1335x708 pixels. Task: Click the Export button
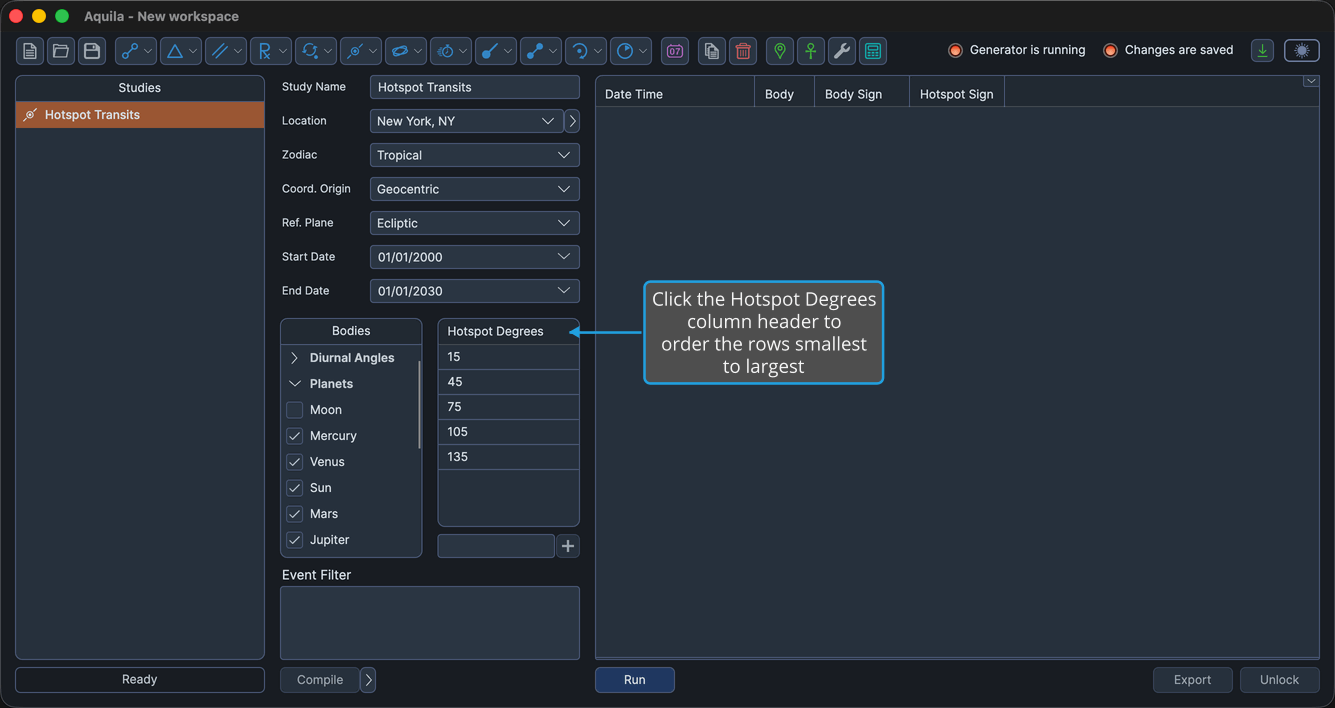pyautogui.click(x=1193, y=680)
